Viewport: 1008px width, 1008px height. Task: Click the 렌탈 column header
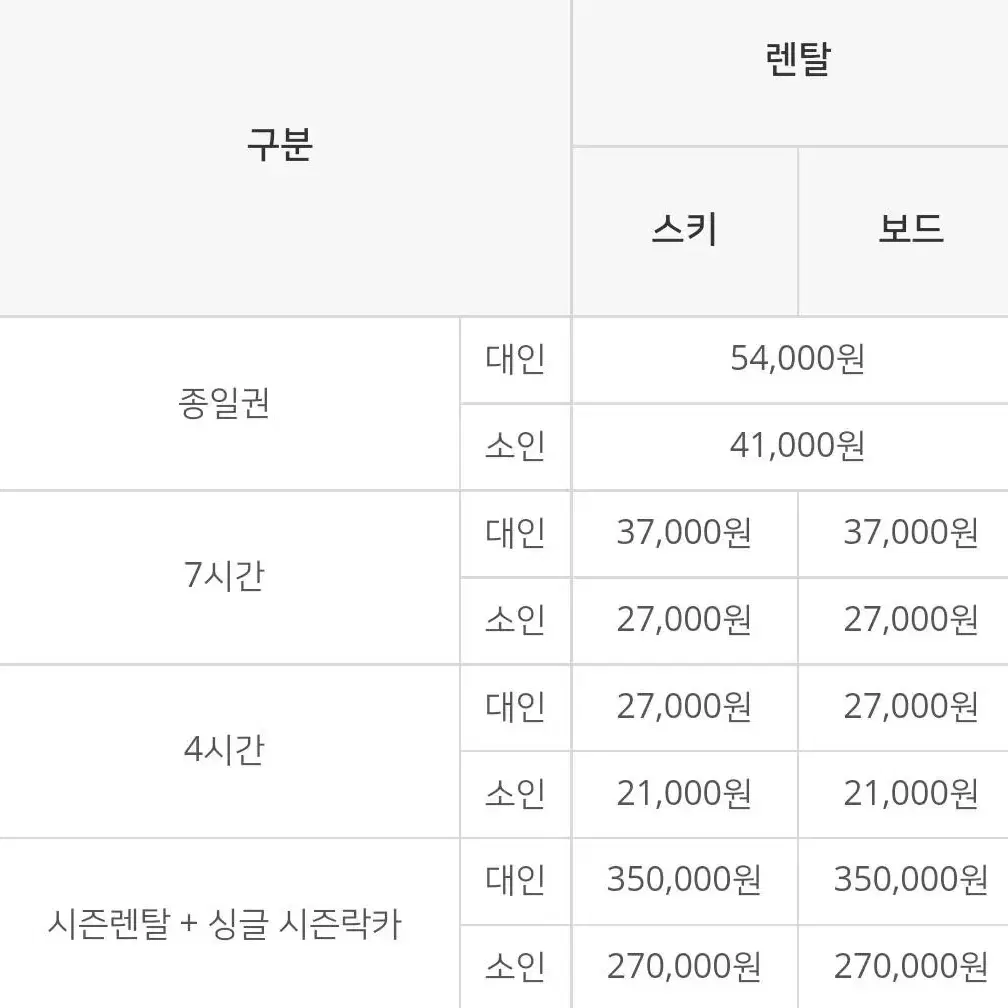[798, 58]
